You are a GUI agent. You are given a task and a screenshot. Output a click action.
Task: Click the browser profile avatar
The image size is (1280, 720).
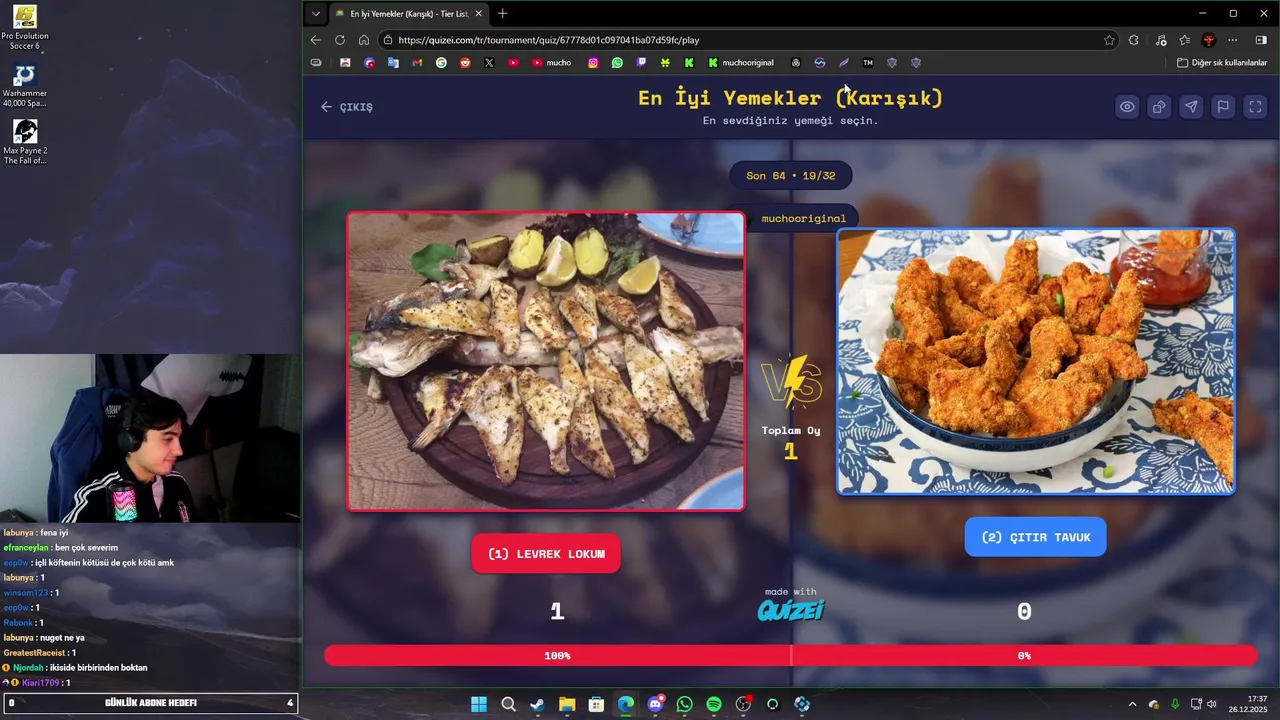pyautogui.click(x=1209, y=40)
